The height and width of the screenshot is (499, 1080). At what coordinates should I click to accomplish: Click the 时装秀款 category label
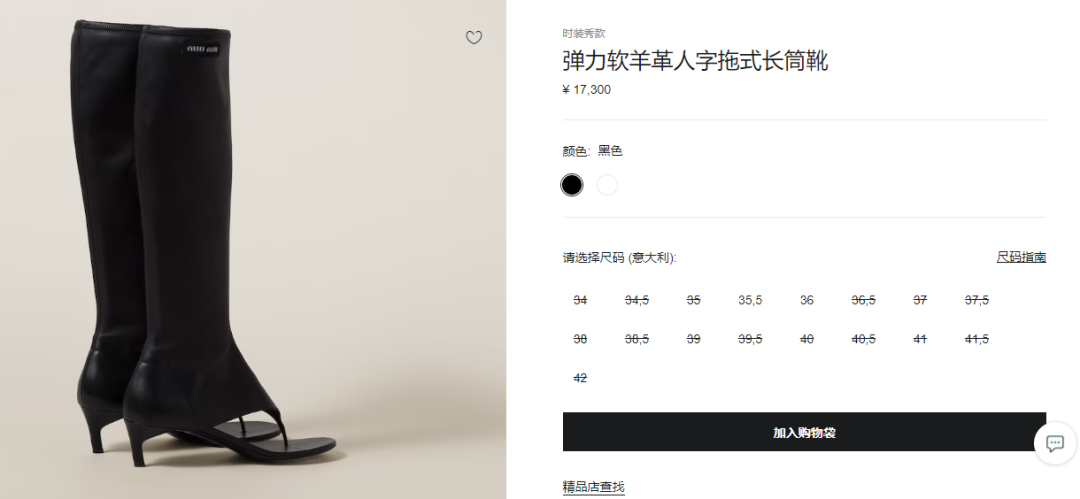[x=584, y=33]
